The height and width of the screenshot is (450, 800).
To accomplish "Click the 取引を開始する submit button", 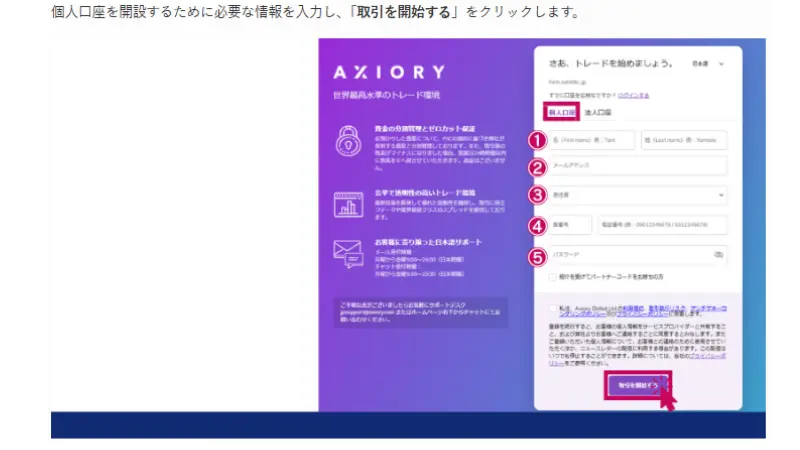I will (x=637, y=385).
